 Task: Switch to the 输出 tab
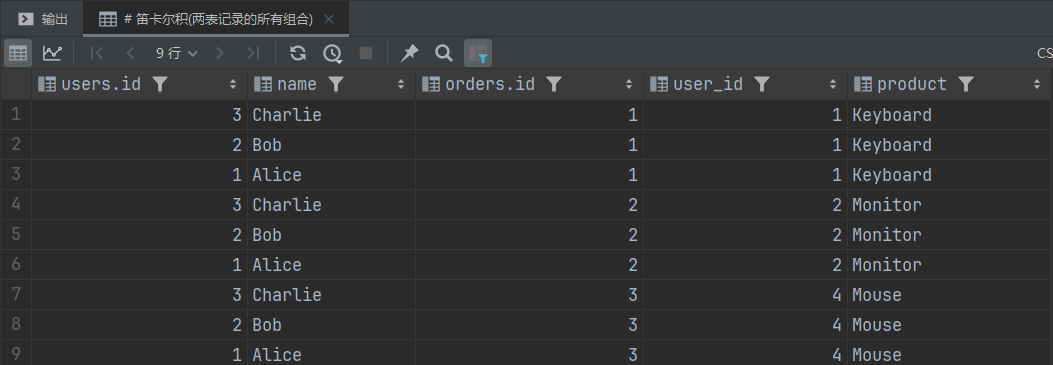coord(42,19)
